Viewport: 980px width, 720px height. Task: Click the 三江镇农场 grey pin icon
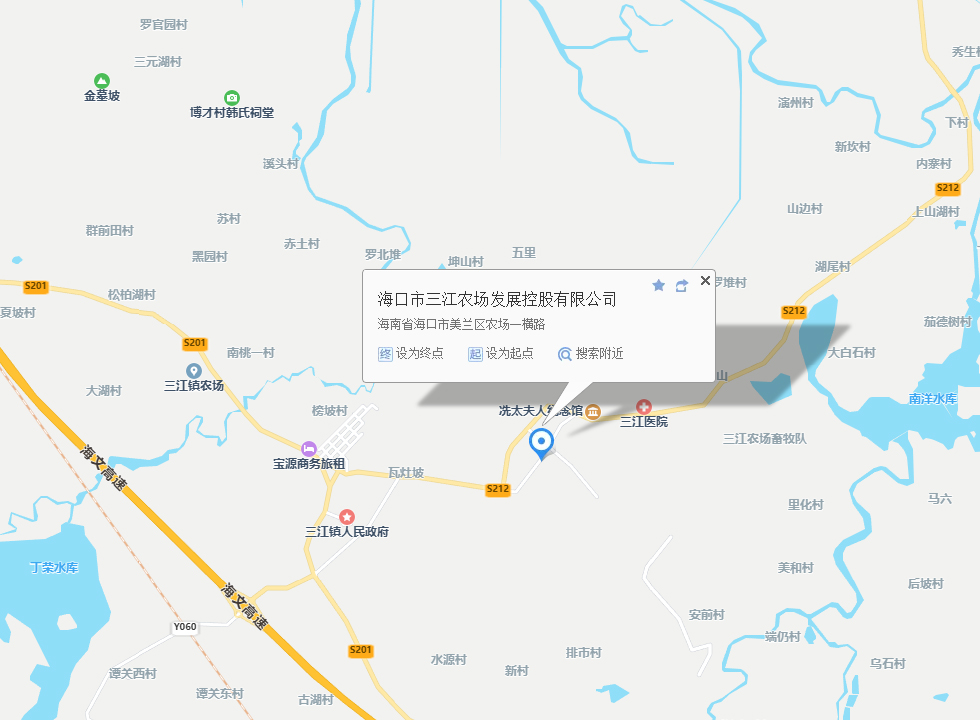coord(194,371)
